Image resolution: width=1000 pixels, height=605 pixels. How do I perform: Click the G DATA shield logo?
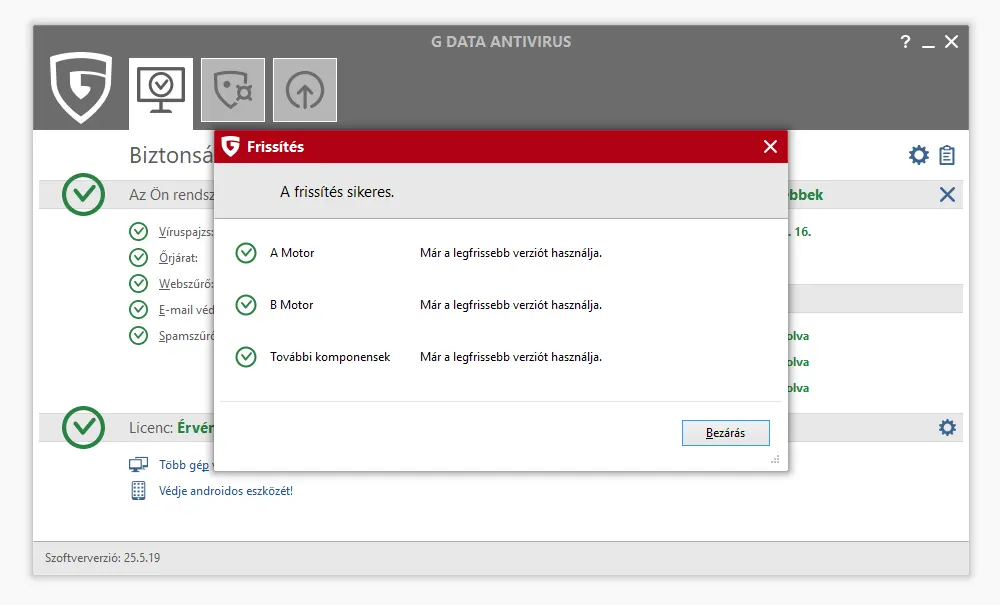81,88
